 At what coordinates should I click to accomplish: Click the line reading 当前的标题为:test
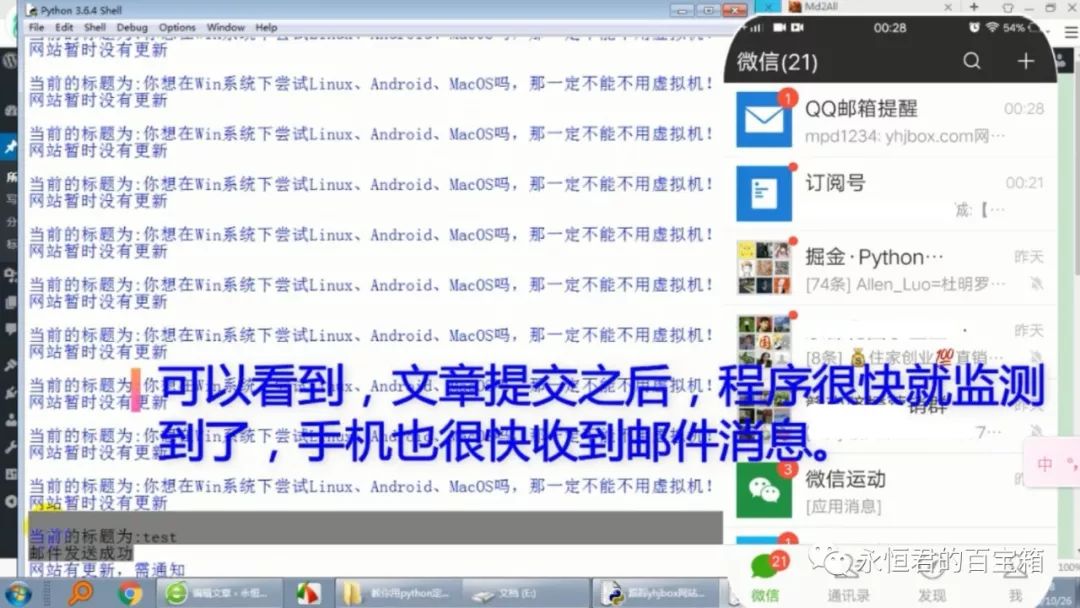click(103, 536)
